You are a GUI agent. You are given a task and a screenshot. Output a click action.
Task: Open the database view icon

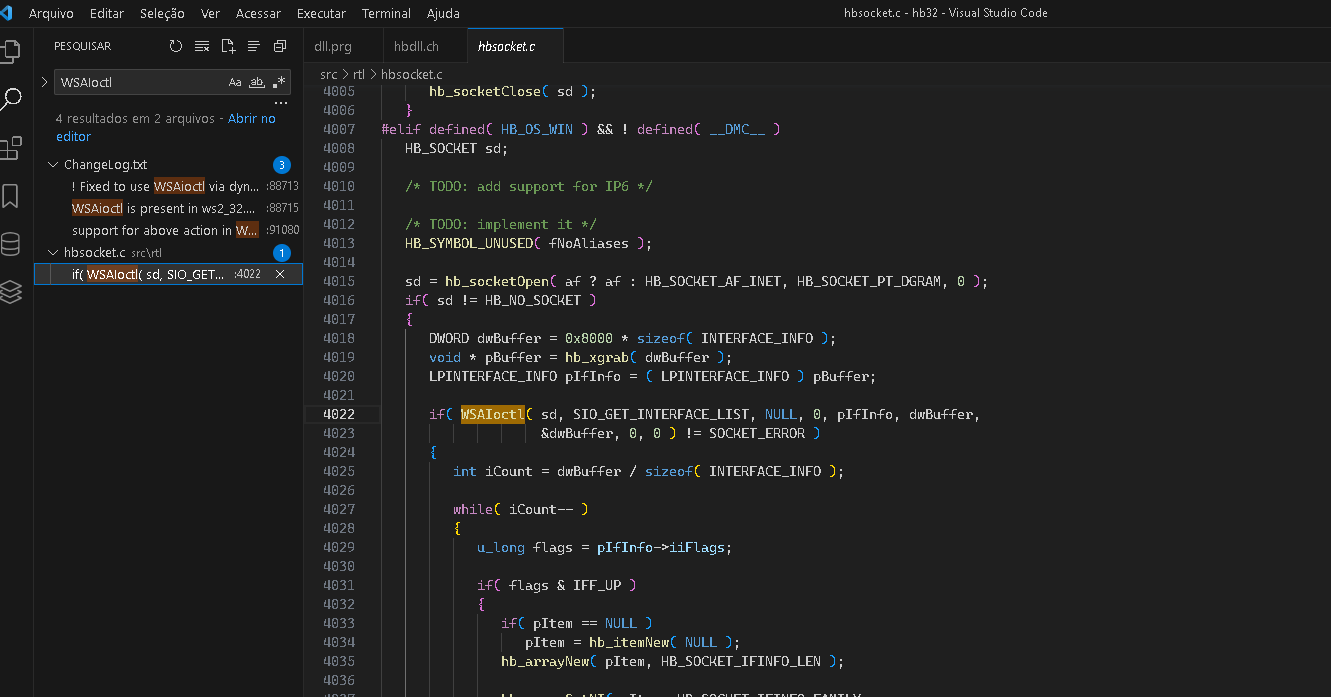tap(11, 244)
